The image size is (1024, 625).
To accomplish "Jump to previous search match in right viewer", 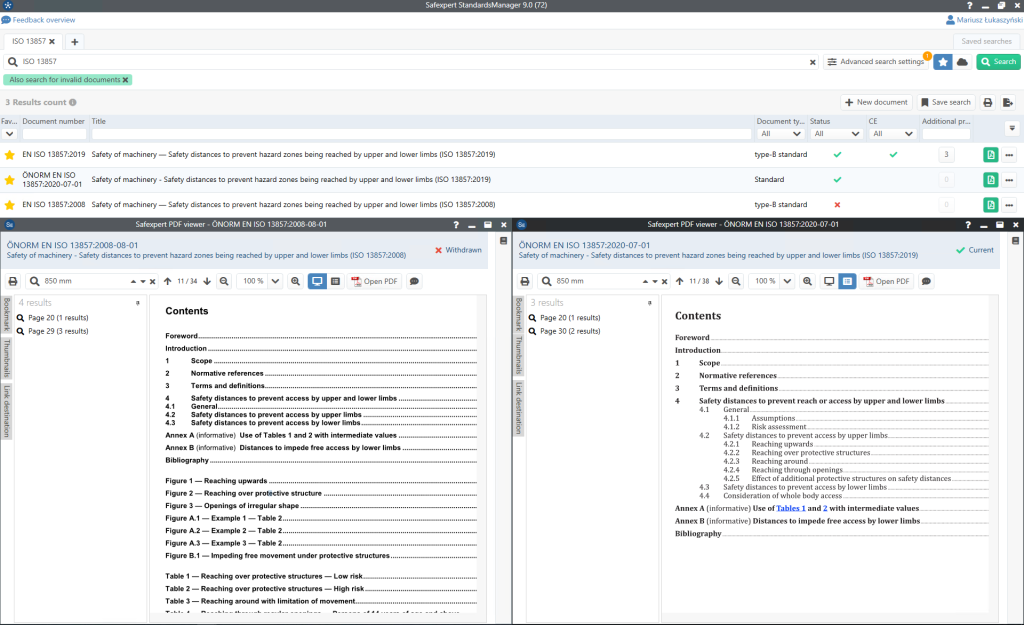I will 645,282.
